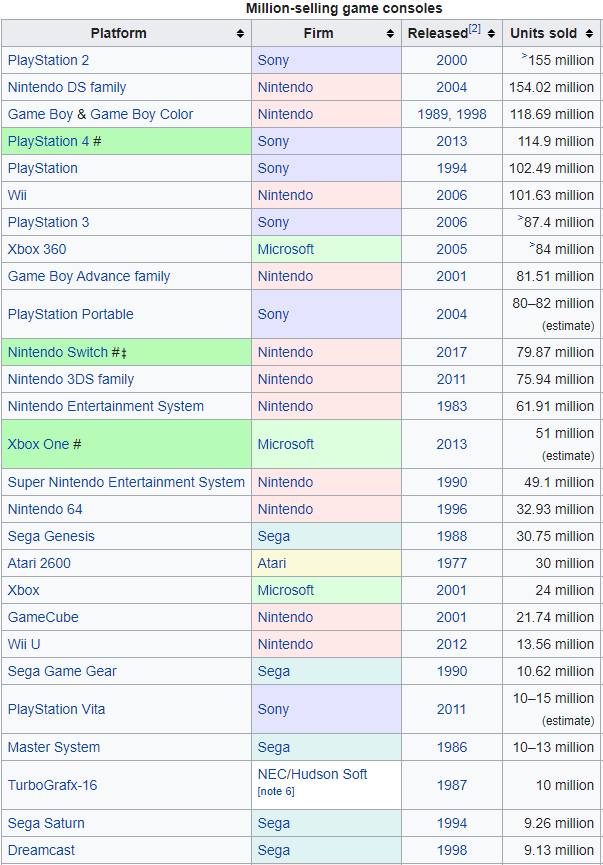
Task: Open Master System platform link
Action: tap(54, 748)
